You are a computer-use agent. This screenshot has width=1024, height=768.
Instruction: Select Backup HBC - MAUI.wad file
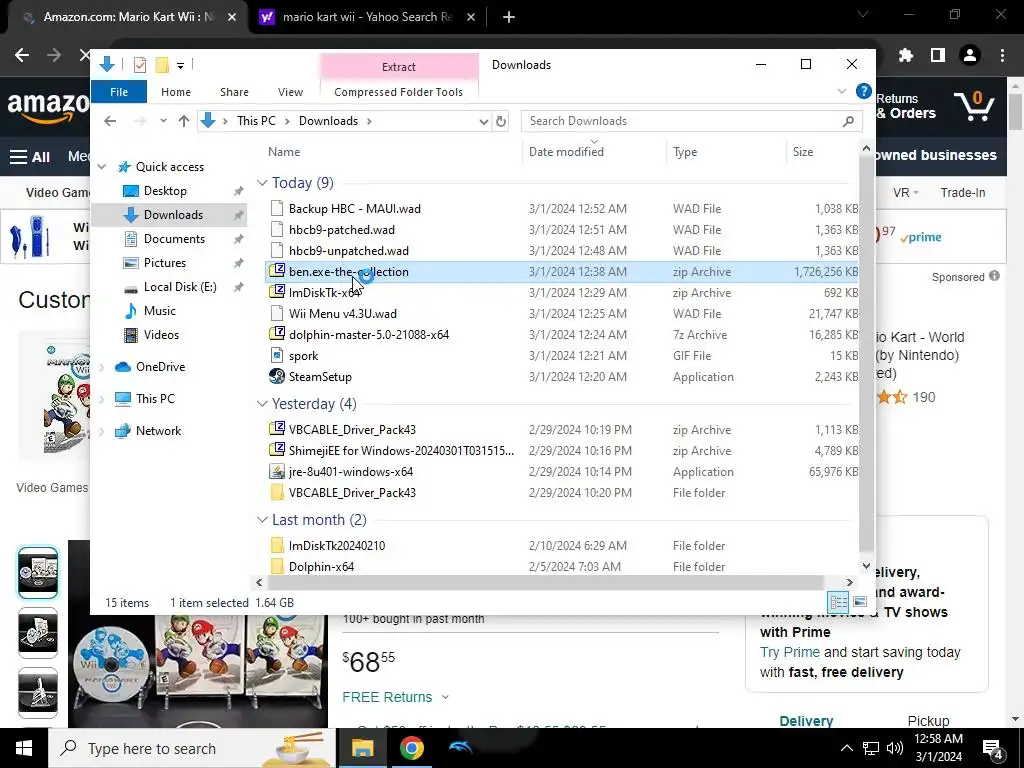(x=355, y=209)
